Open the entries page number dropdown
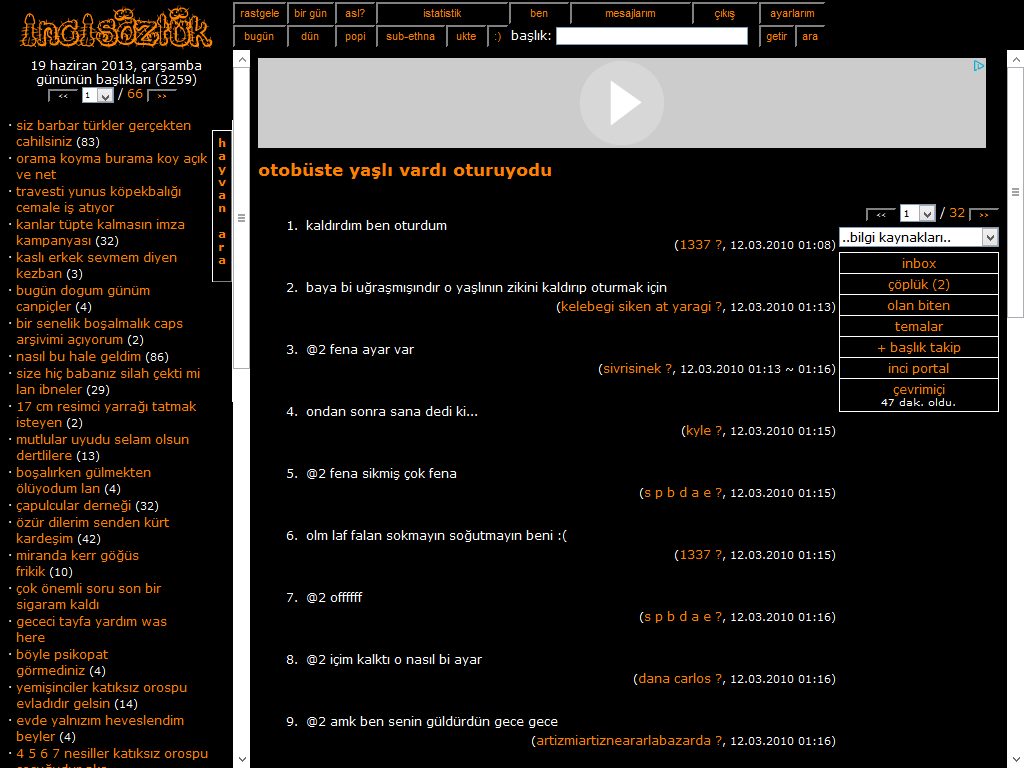Viewport: 1024px width, 768px height. pos(918,214)
